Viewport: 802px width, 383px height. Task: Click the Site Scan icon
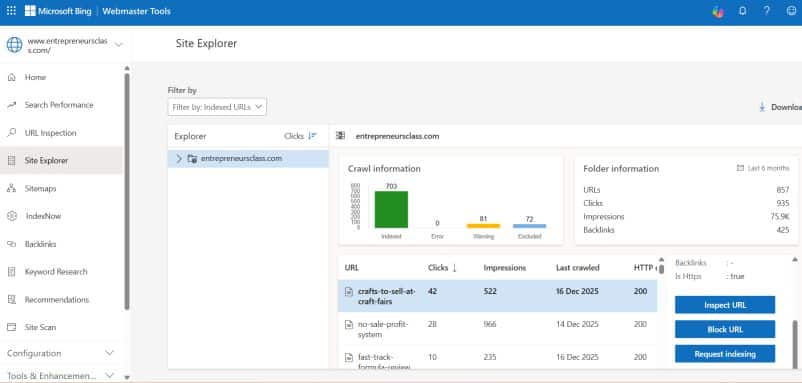(12, 327)
